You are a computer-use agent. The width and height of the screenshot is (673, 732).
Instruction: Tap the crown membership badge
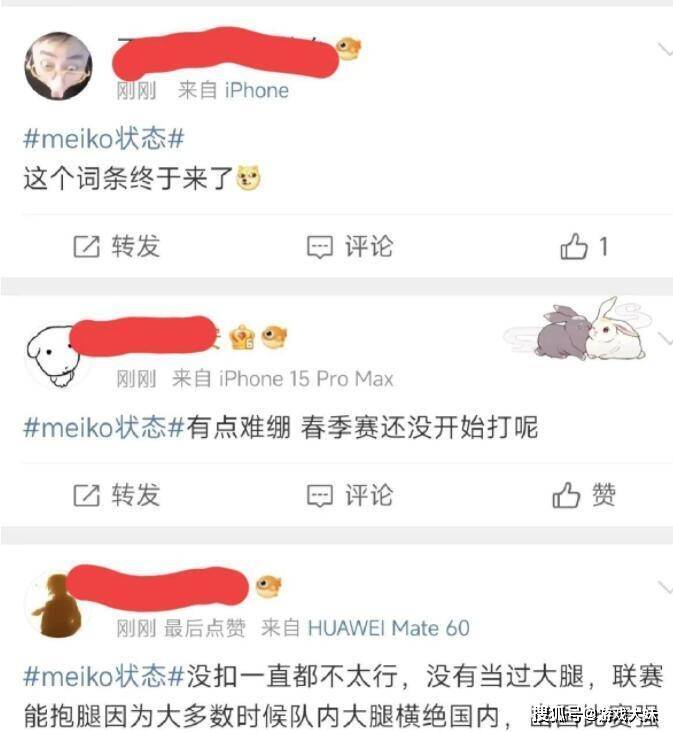pyautogui.click(x=242, y=337)
